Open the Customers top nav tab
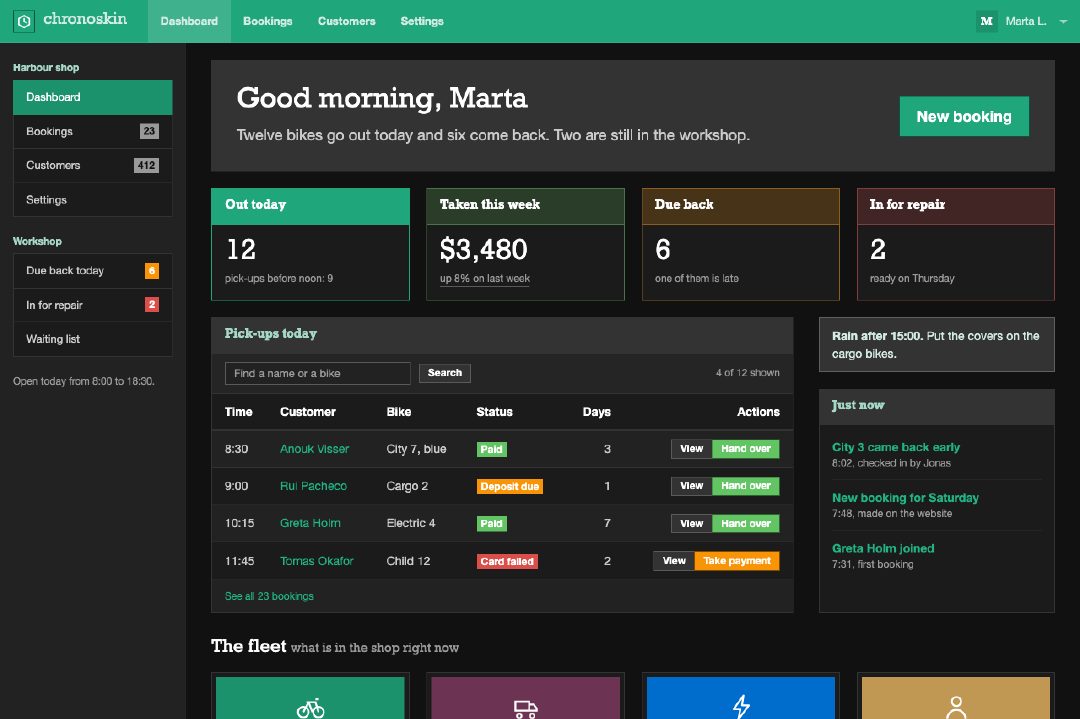The width and height of the screenshot is (1080, 719). [346, 21]
